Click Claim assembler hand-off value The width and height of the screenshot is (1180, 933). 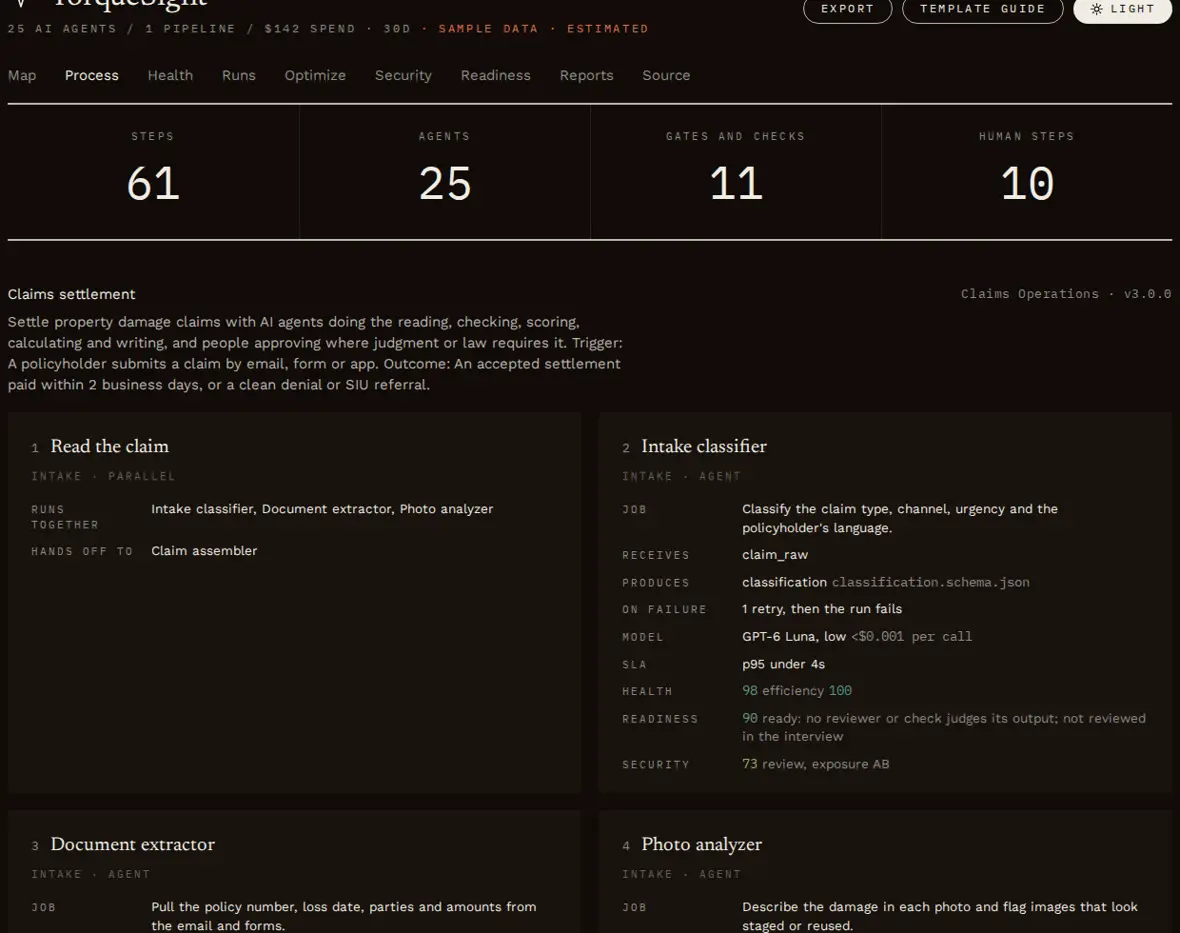(x=204, y=551)
